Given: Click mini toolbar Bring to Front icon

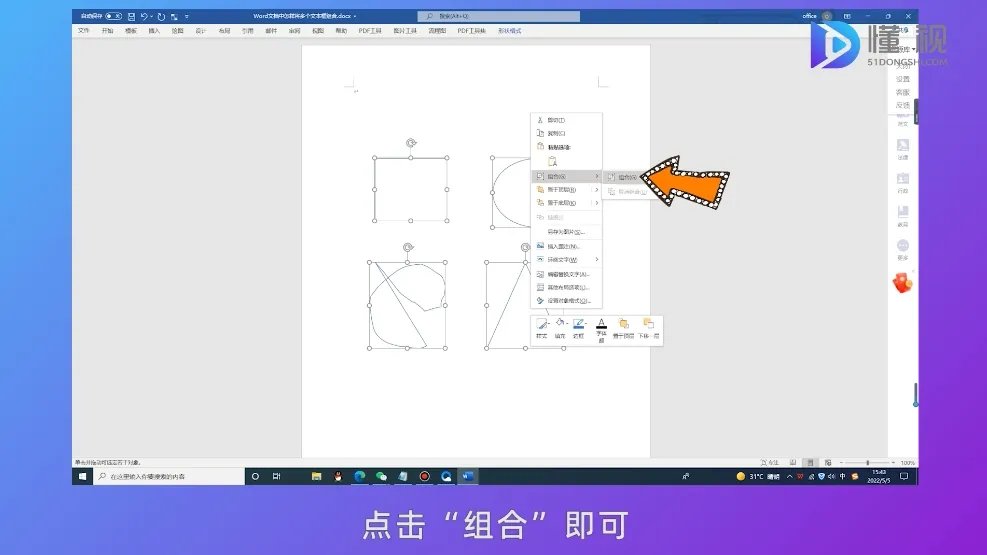Looking at the screenshot, I should click(x=623, y=323).
